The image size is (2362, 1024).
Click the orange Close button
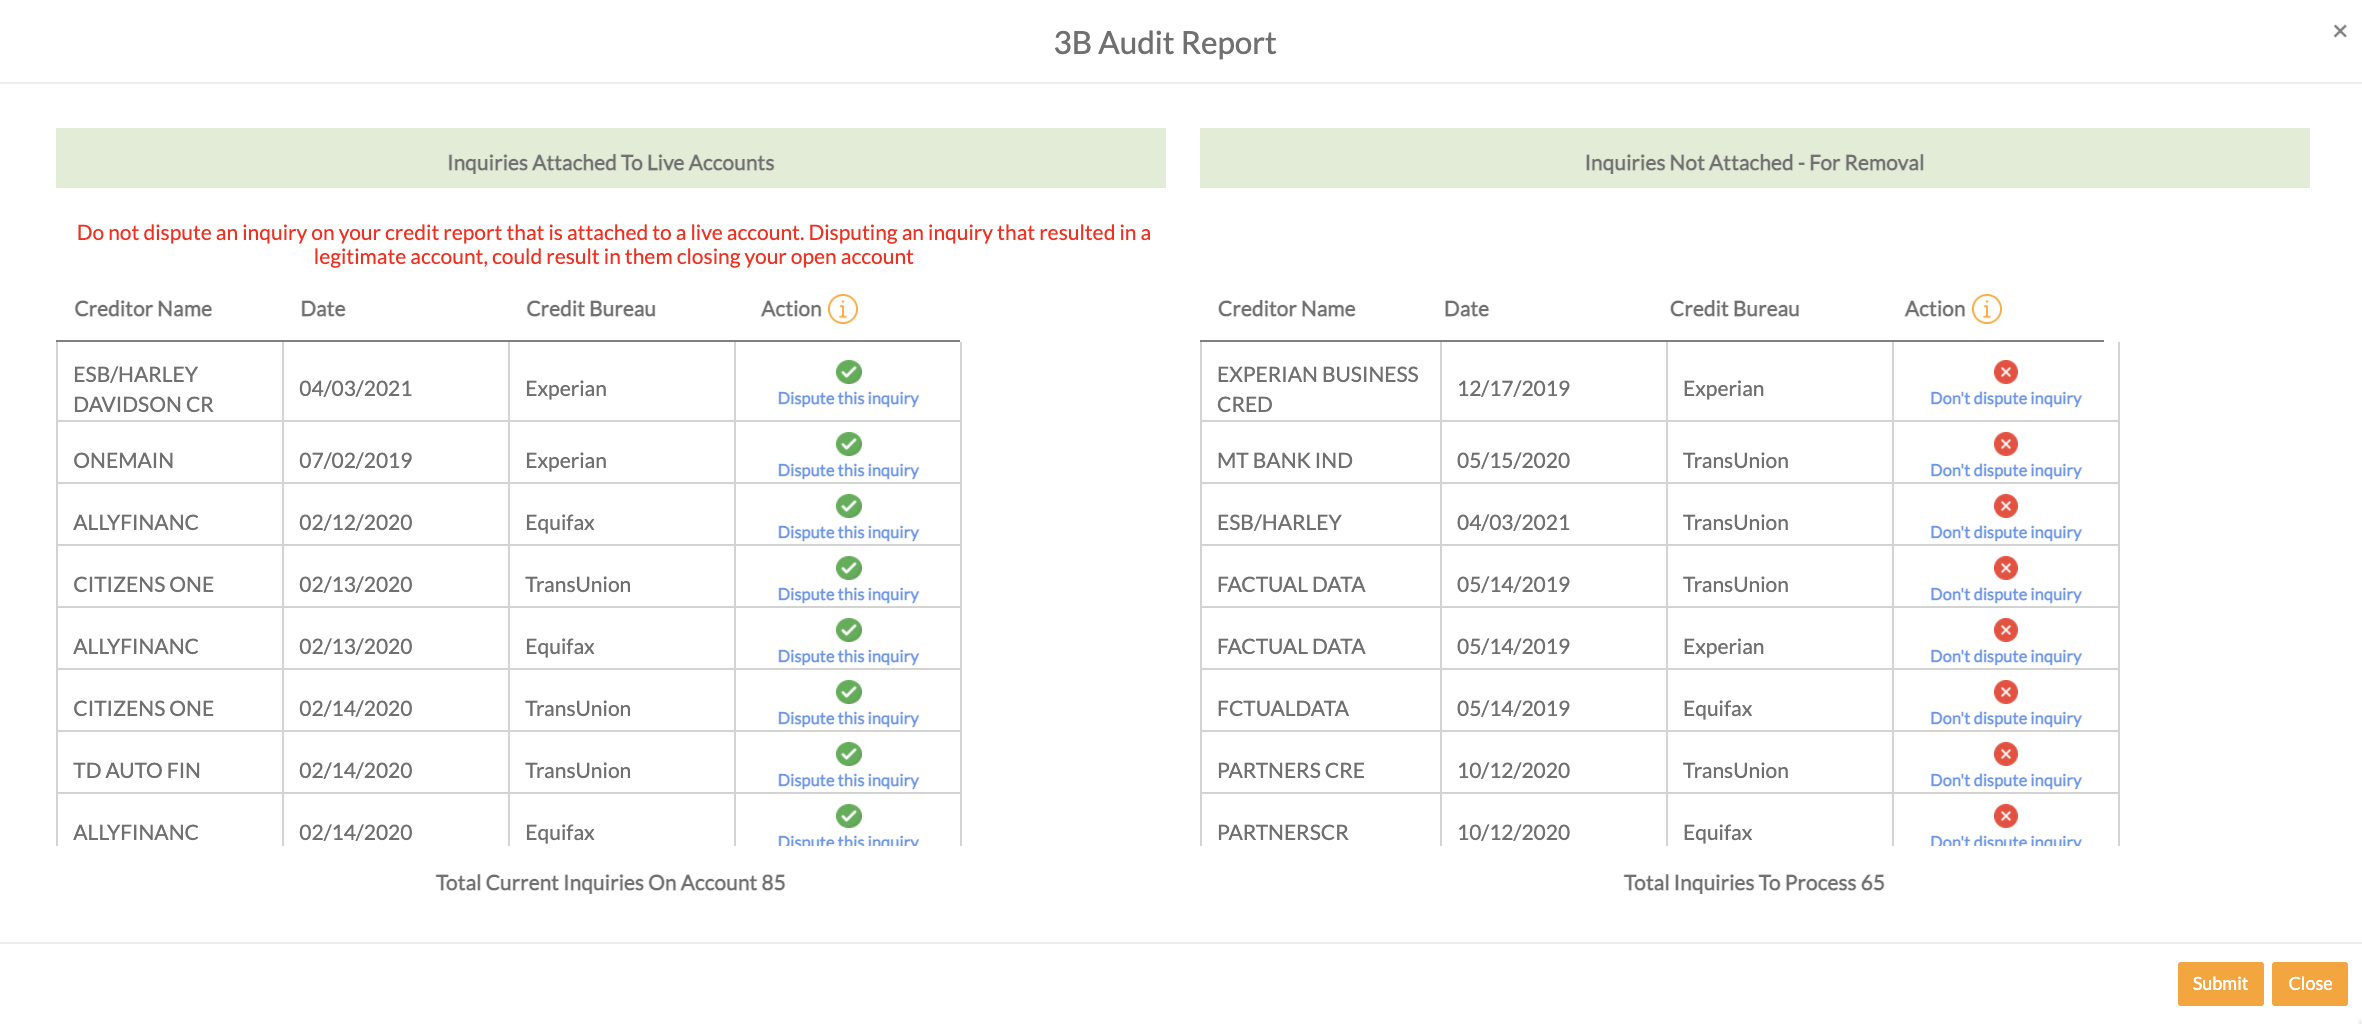2310,984
